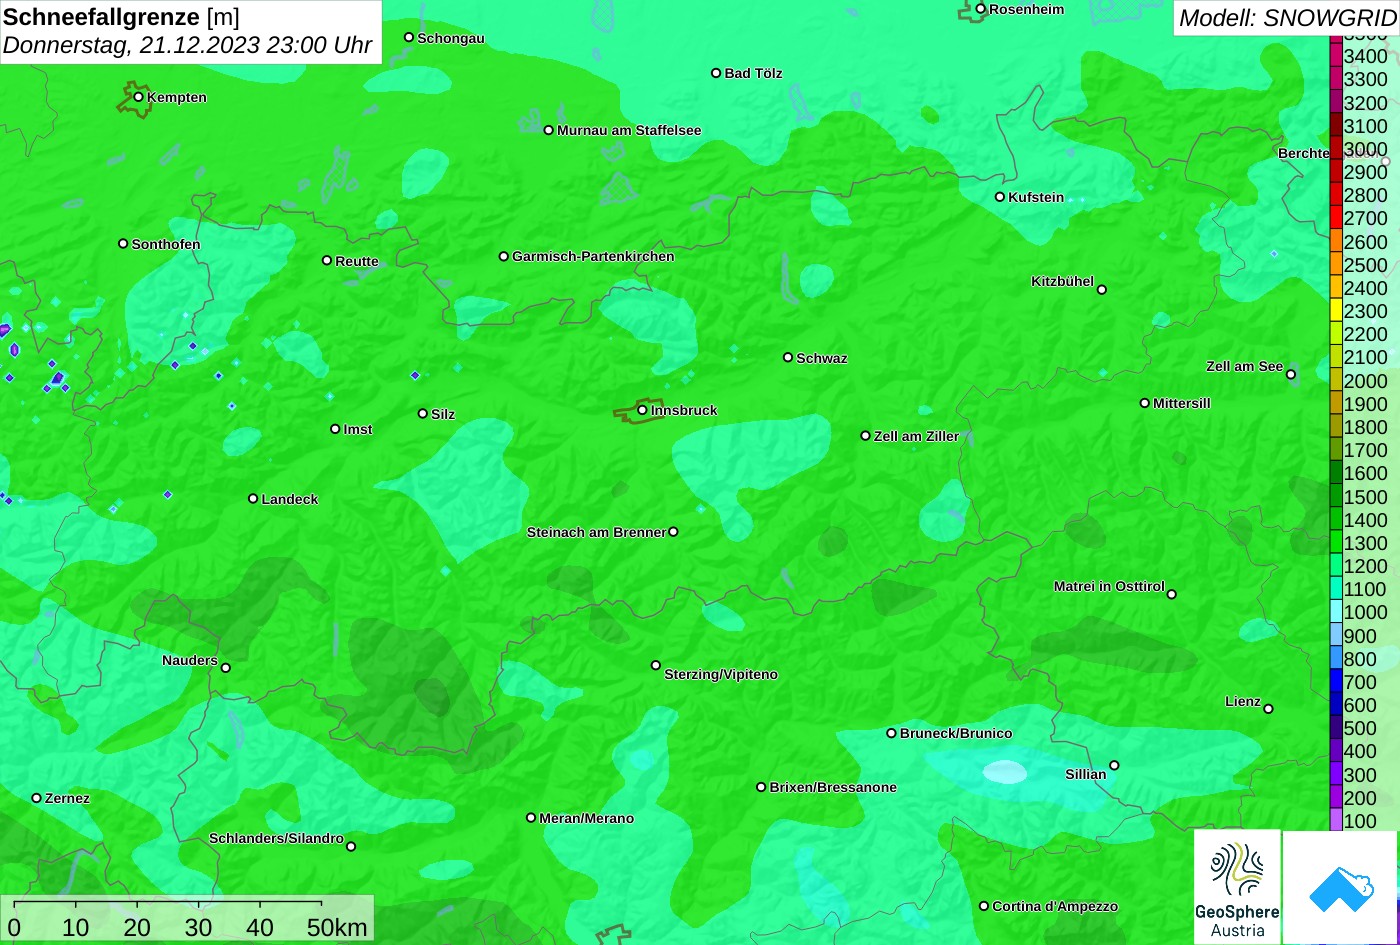Select the 'Brixen/Bressanone' label
The height and width of the screenshot is (945, 1400).
[833, 787]
